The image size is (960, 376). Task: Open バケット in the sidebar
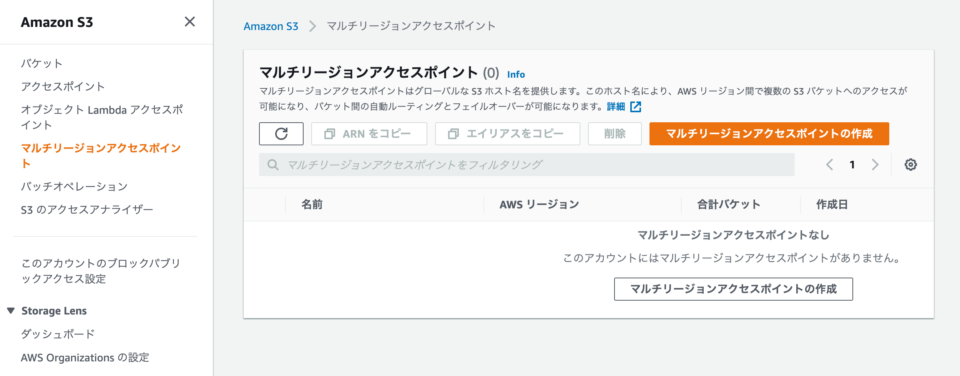pyautogui.click(x=42, y=63)
